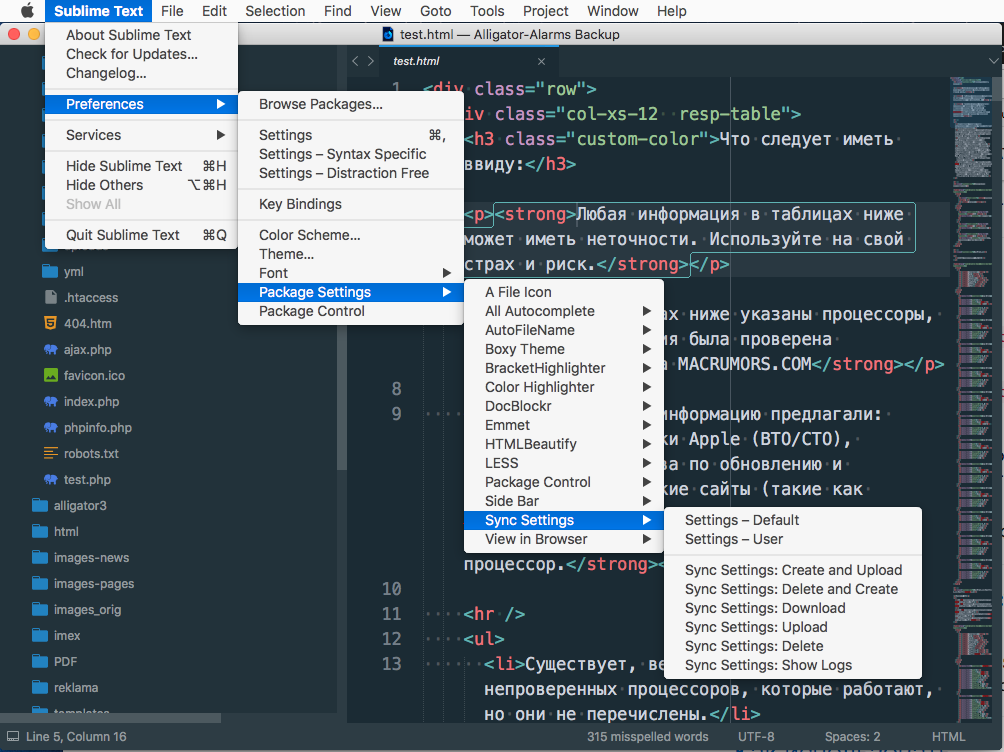The height and width of the screenshot is (752, 1004).
Task: Click the robots.txt text file icon
Action: click(x=51, y=454)
